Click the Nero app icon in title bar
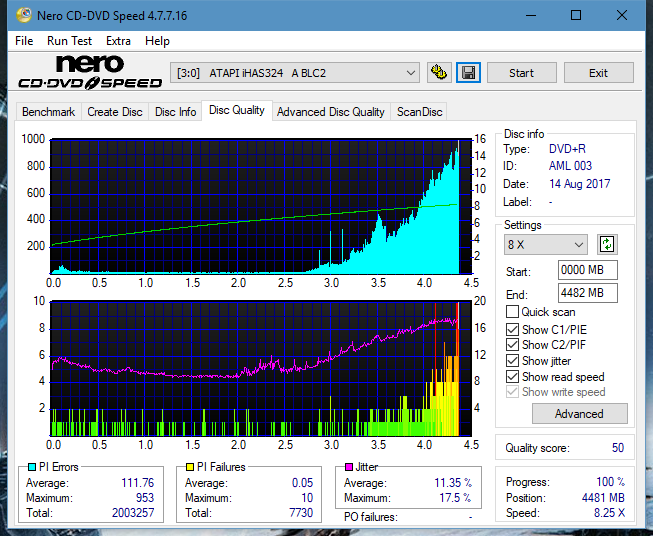The image size is (653, 536). (x=24, y=15)
